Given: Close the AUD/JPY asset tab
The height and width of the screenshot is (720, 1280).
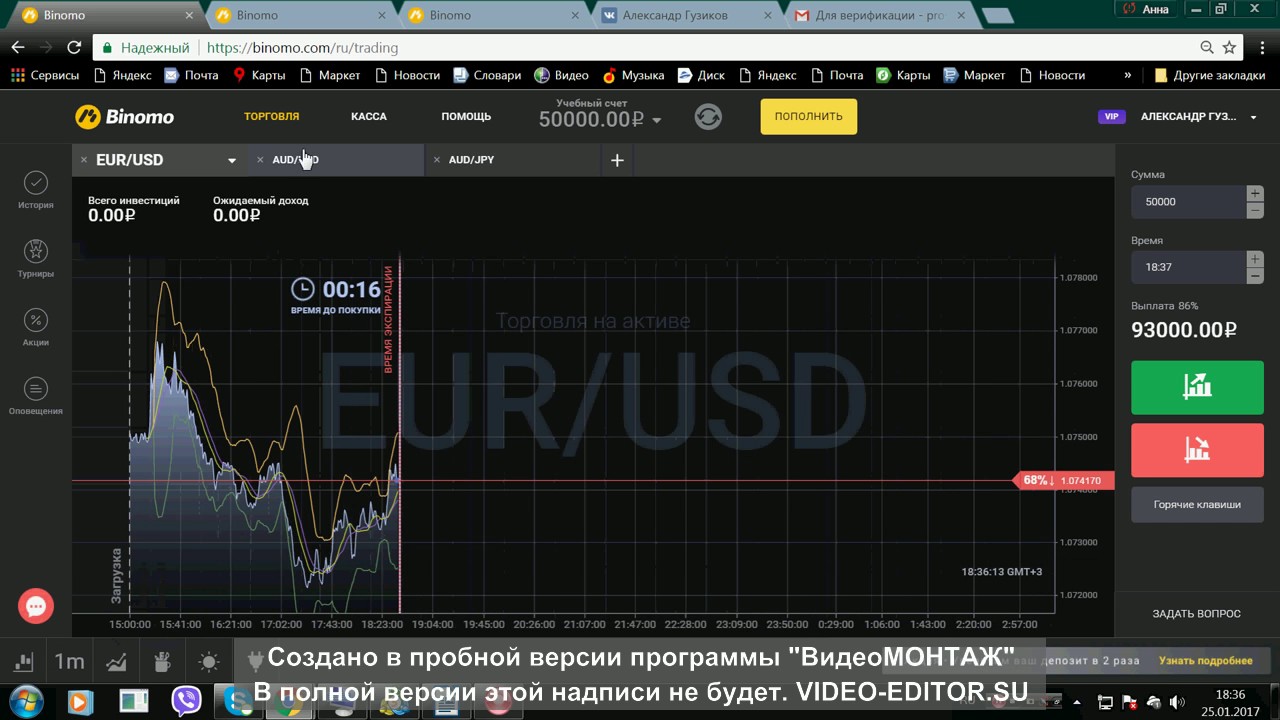Looking at the screenshot, I should click(437, 160).
